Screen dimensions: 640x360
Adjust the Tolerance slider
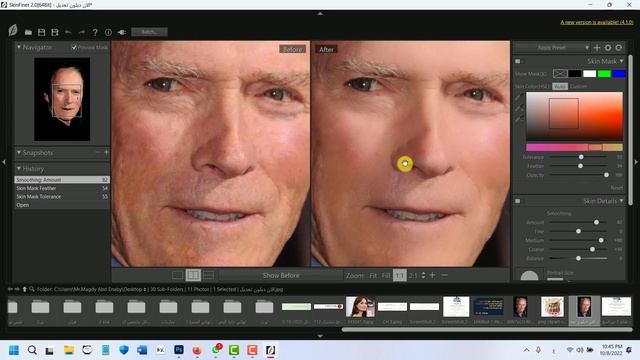pyautogui.click(x=581, y=157)
